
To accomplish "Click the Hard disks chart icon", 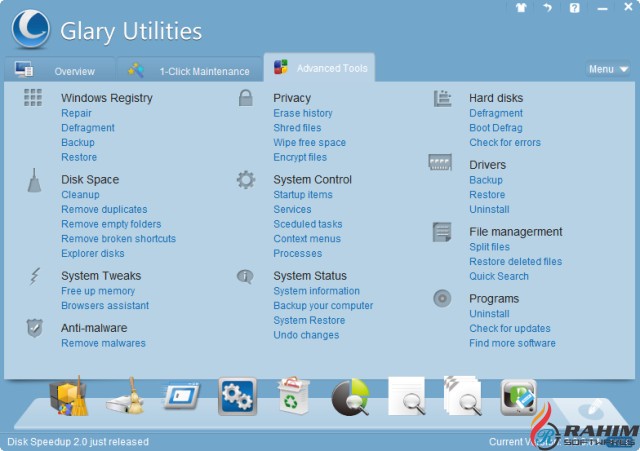I will [x=442, y=98].
